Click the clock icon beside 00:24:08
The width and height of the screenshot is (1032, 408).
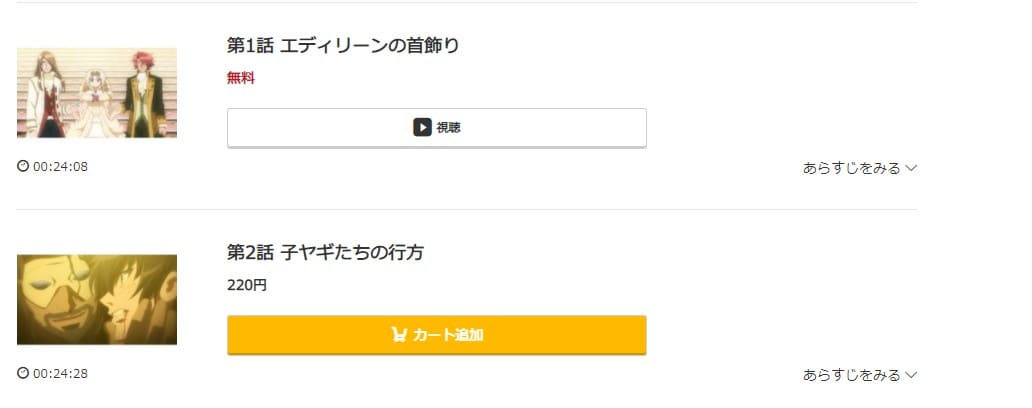(23, 166)
